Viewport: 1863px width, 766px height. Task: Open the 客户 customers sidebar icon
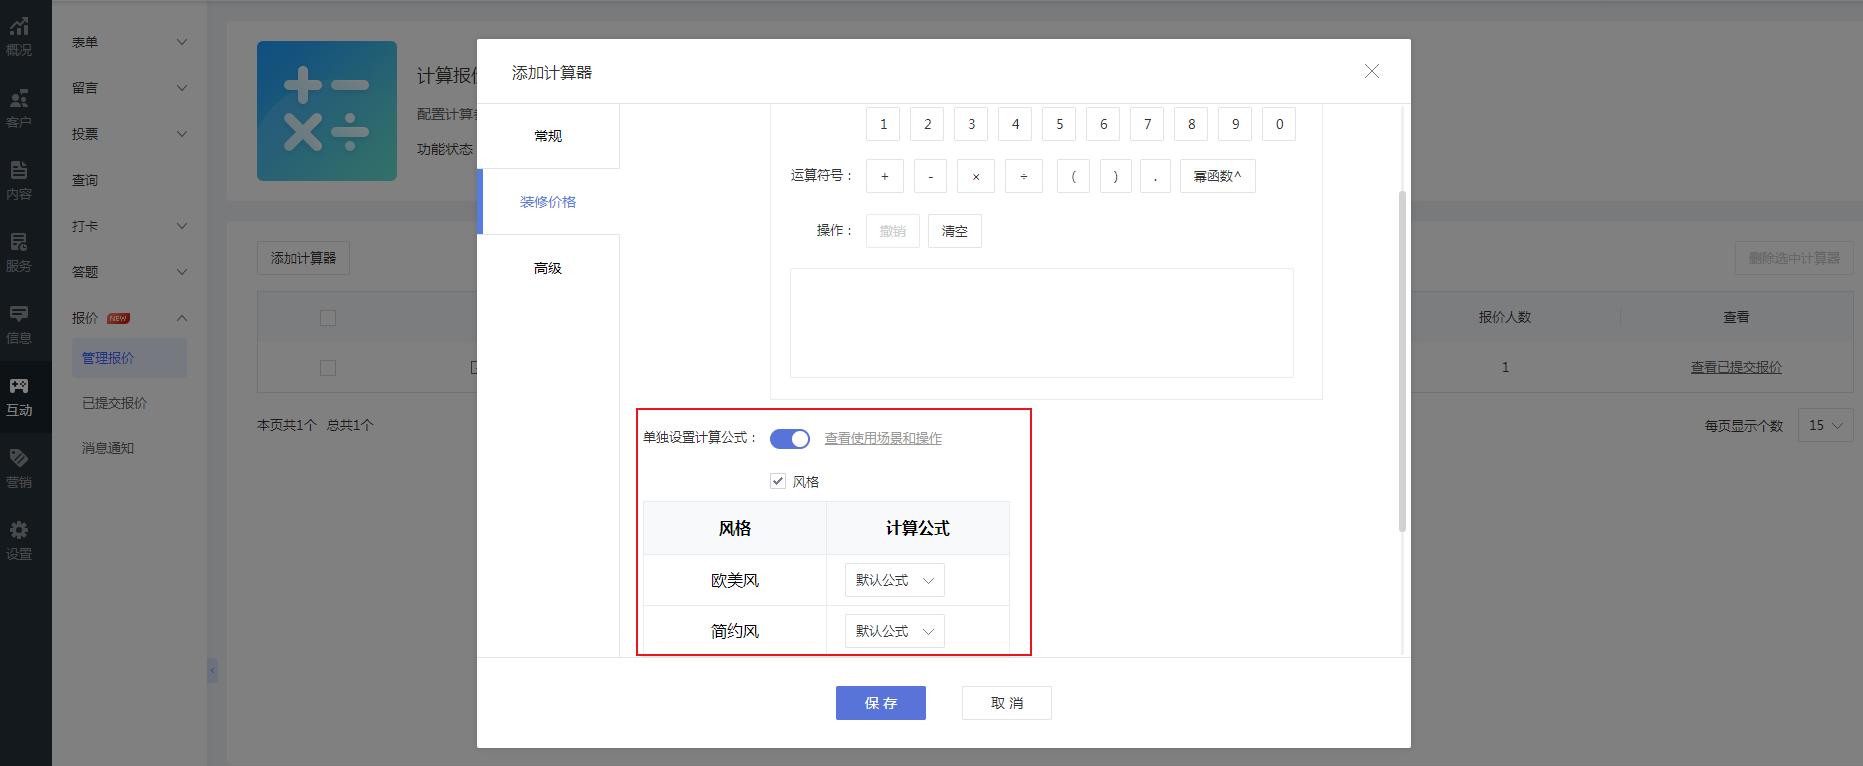pyautogui.click(x=19, y=109)
